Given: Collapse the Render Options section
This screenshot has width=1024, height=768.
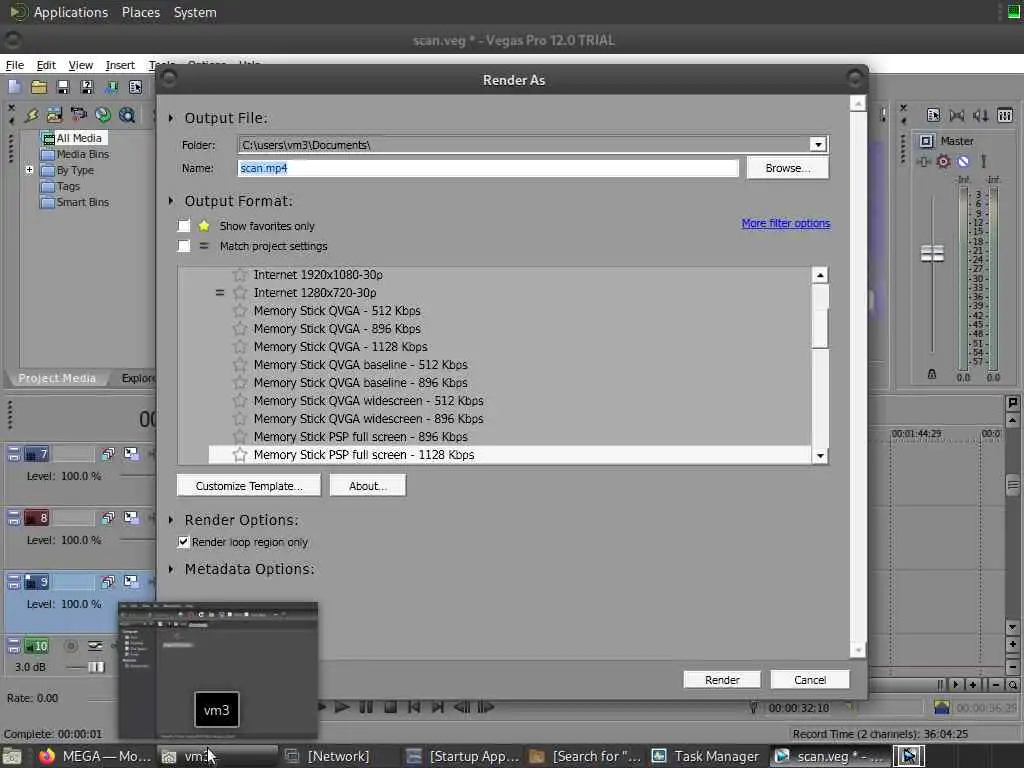Looking at the screenshot, I should click(171, 520).
